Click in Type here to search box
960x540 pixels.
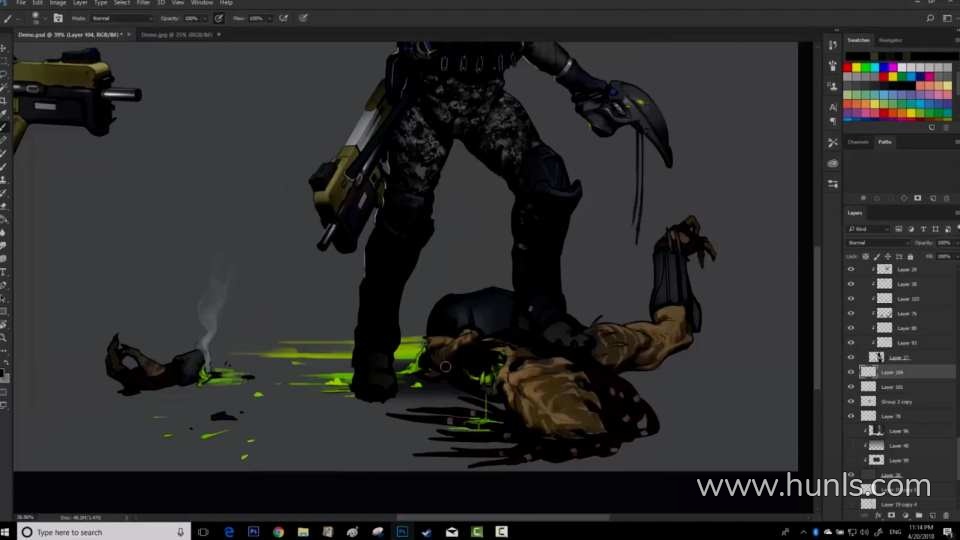coord(104,532)
